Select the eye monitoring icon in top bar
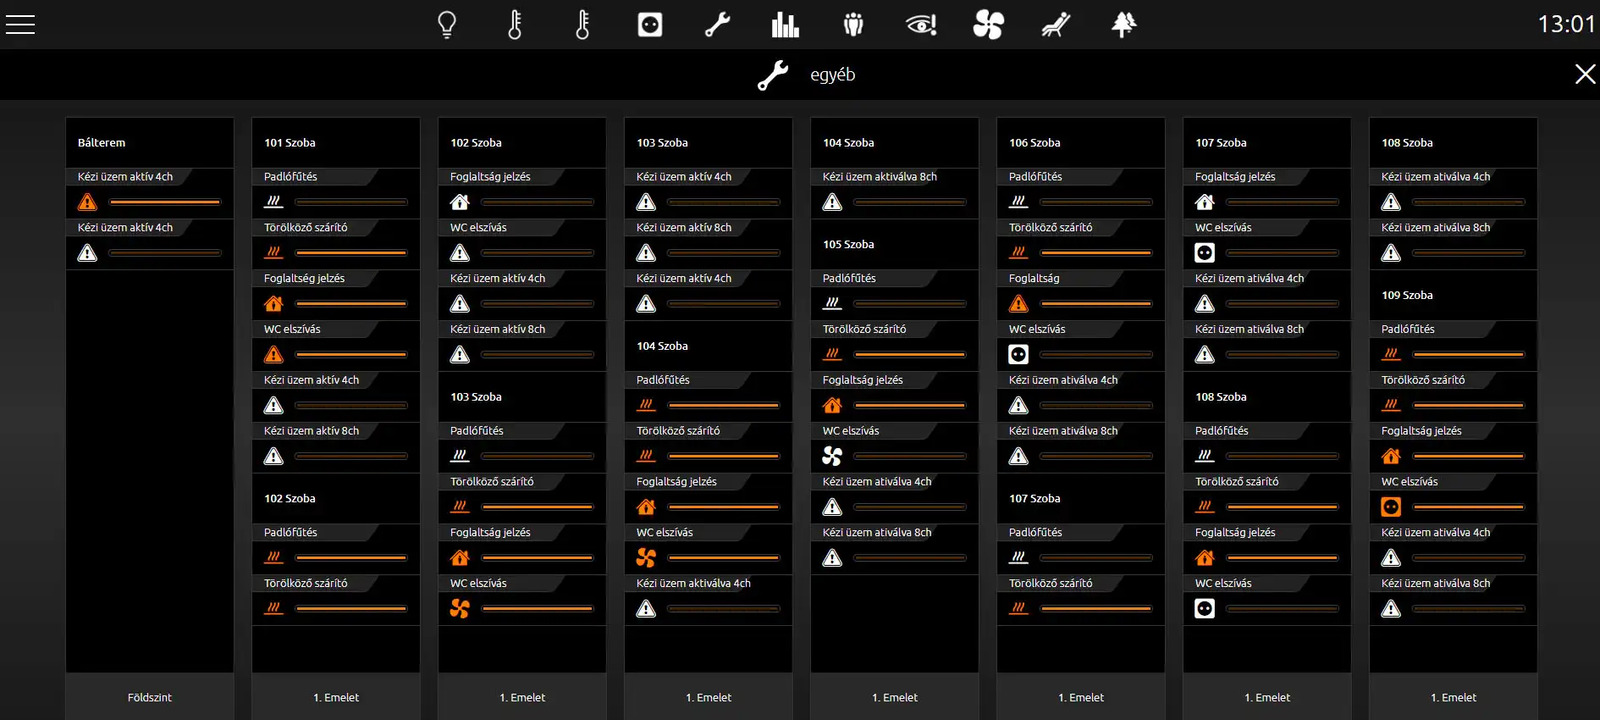 [920, 24]
